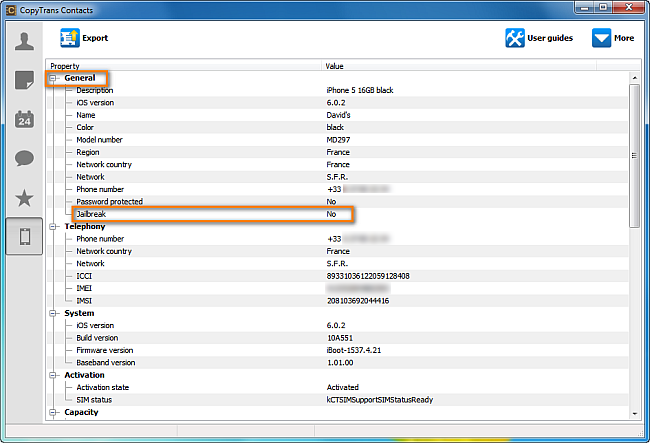Collapse the Telephony section

[x=53, y=227]
